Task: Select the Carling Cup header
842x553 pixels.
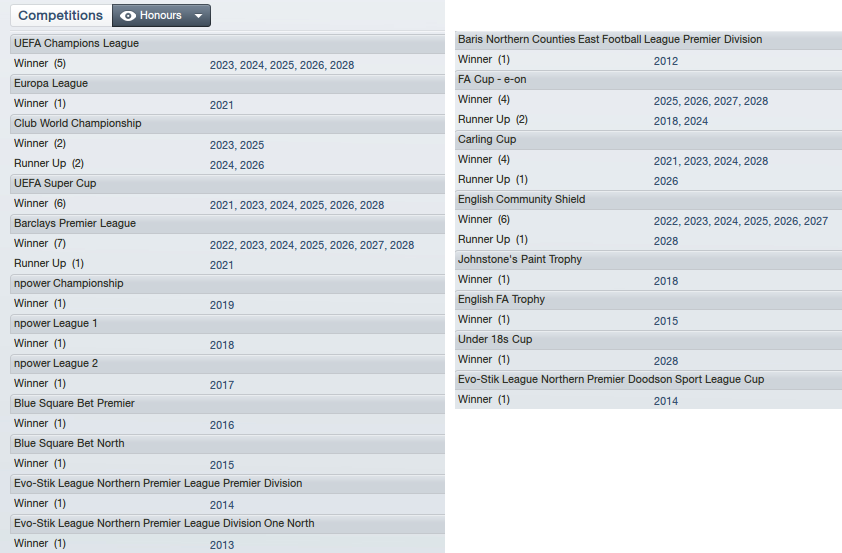Action: pos(648,140)
